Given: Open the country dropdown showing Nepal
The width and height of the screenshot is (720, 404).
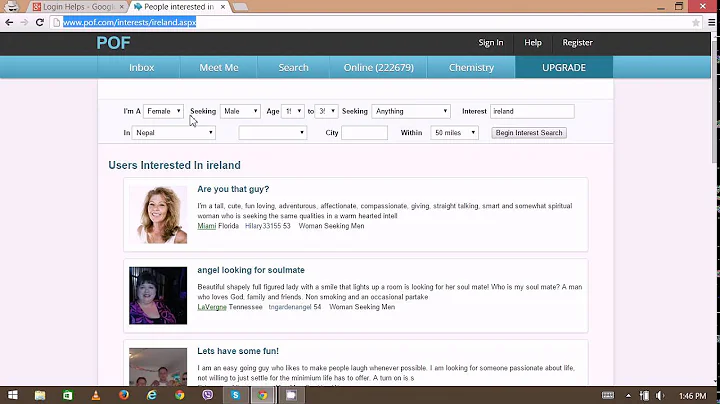Looking at the screenshot, I should [174, 133].
